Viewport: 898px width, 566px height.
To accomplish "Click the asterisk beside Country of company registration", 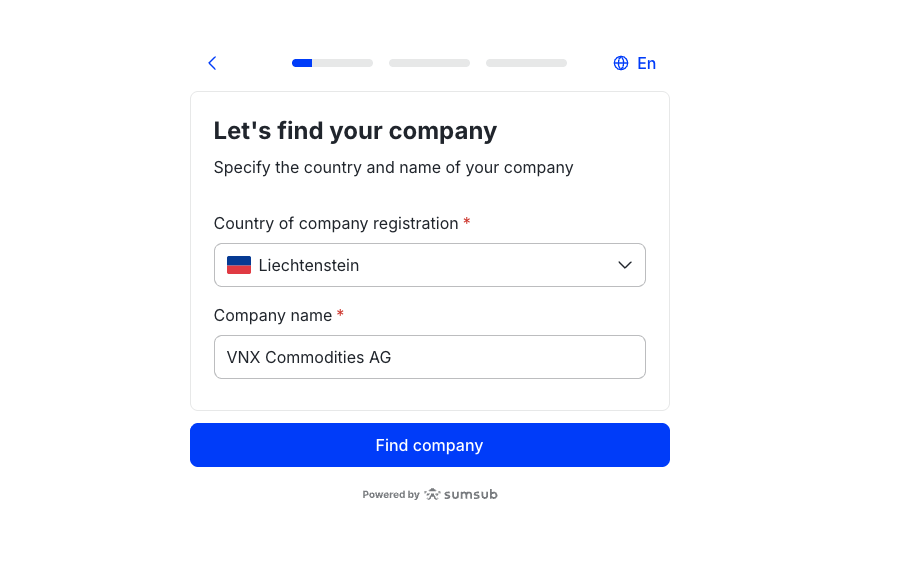I will 467,222.
